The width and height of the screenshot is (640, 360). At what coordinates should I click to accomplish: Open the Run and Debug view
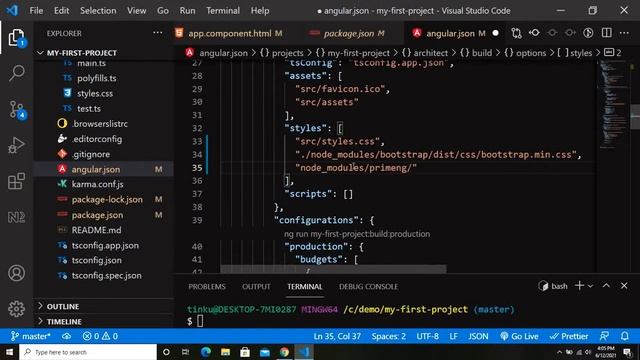(16, 145)
